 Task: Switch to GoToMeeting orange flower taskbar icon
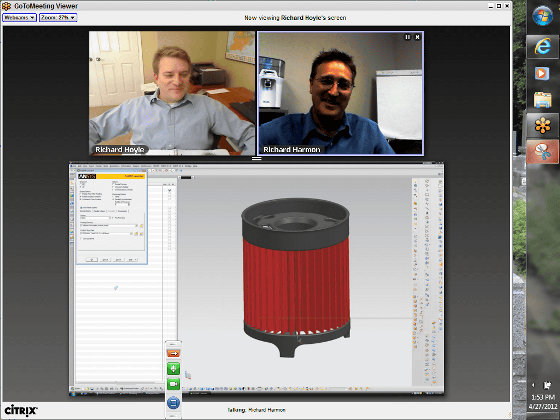coord(542,126)
